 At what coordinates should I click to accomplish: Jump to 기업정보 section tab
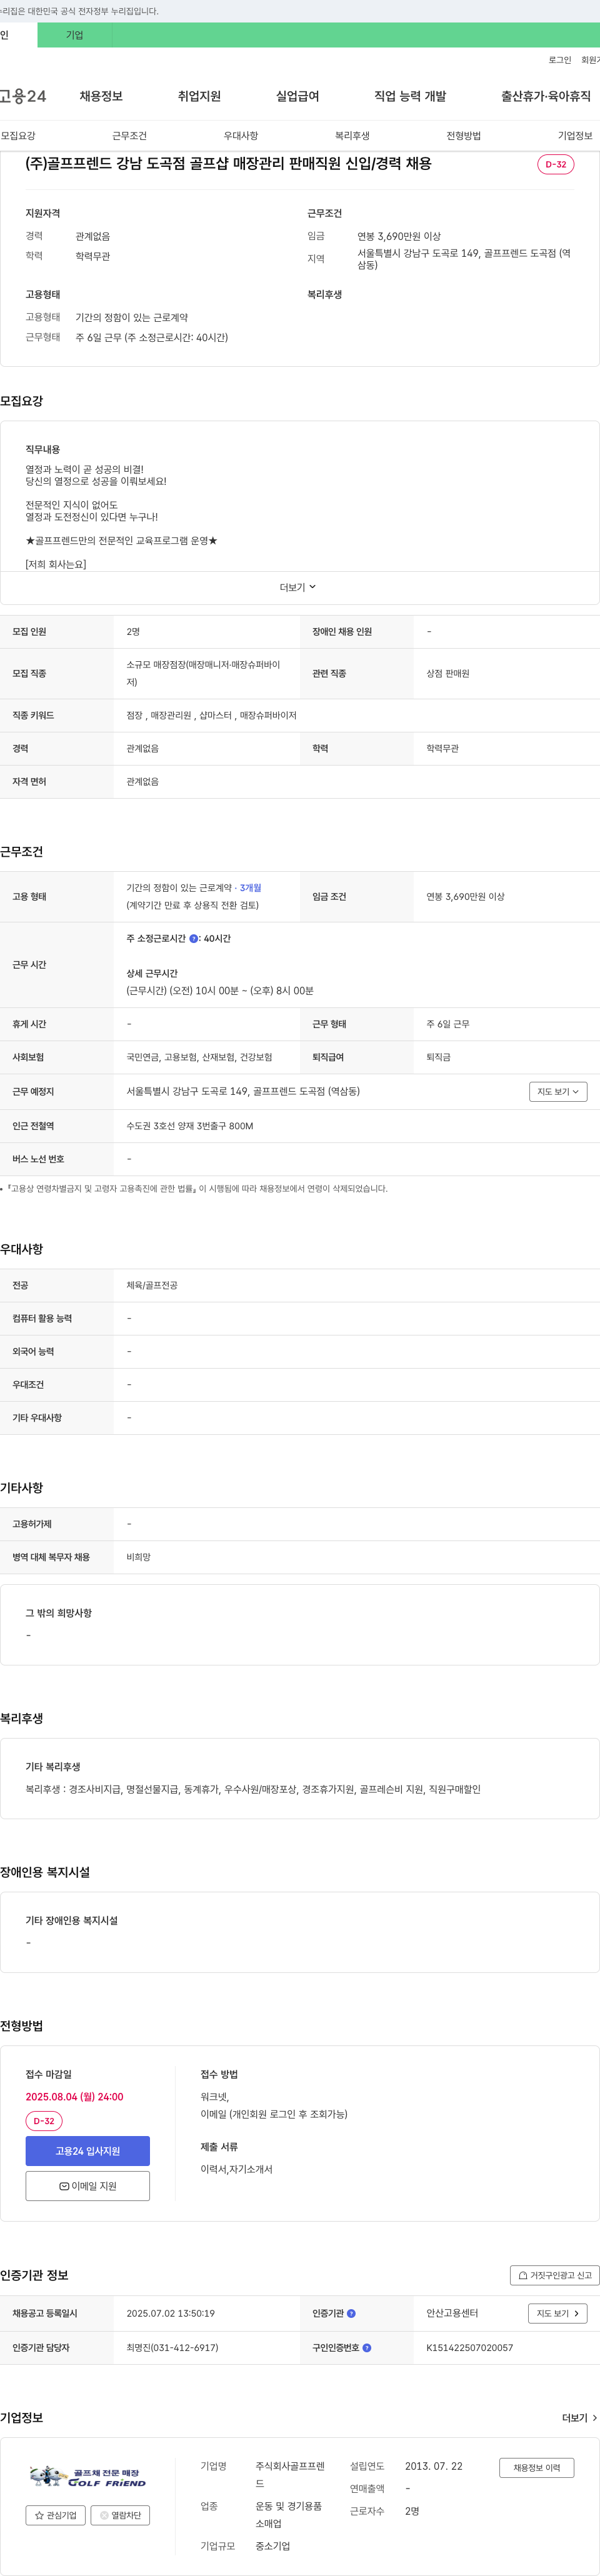[x=575, y=136]
